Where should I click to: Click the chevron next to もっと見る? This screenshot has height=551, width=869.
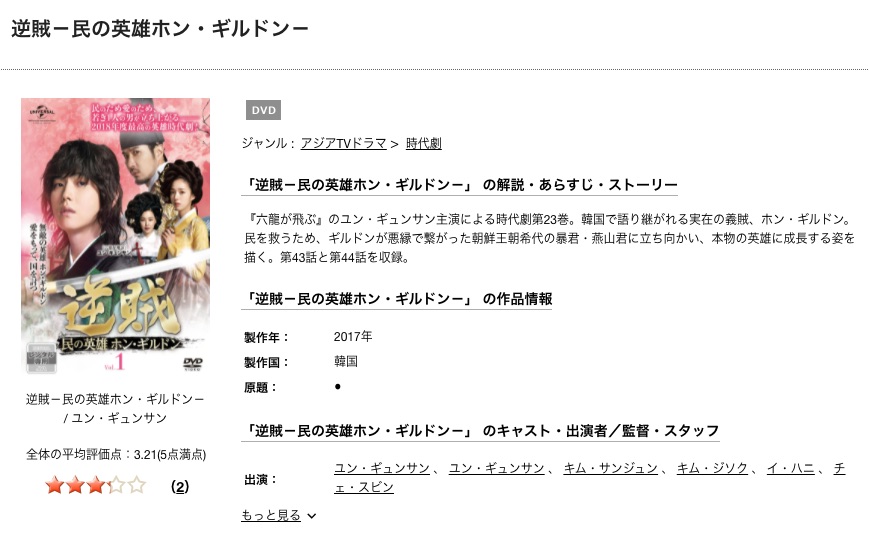[312, 516]
